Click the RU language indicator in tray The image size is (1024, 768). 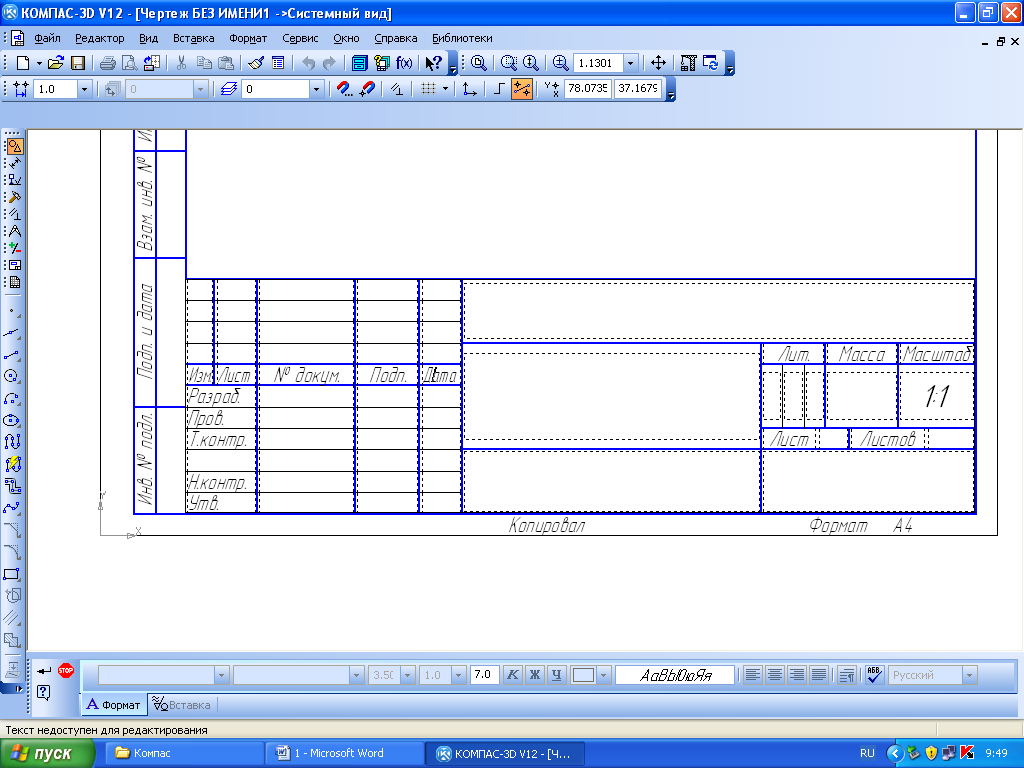tap(867, 754)
